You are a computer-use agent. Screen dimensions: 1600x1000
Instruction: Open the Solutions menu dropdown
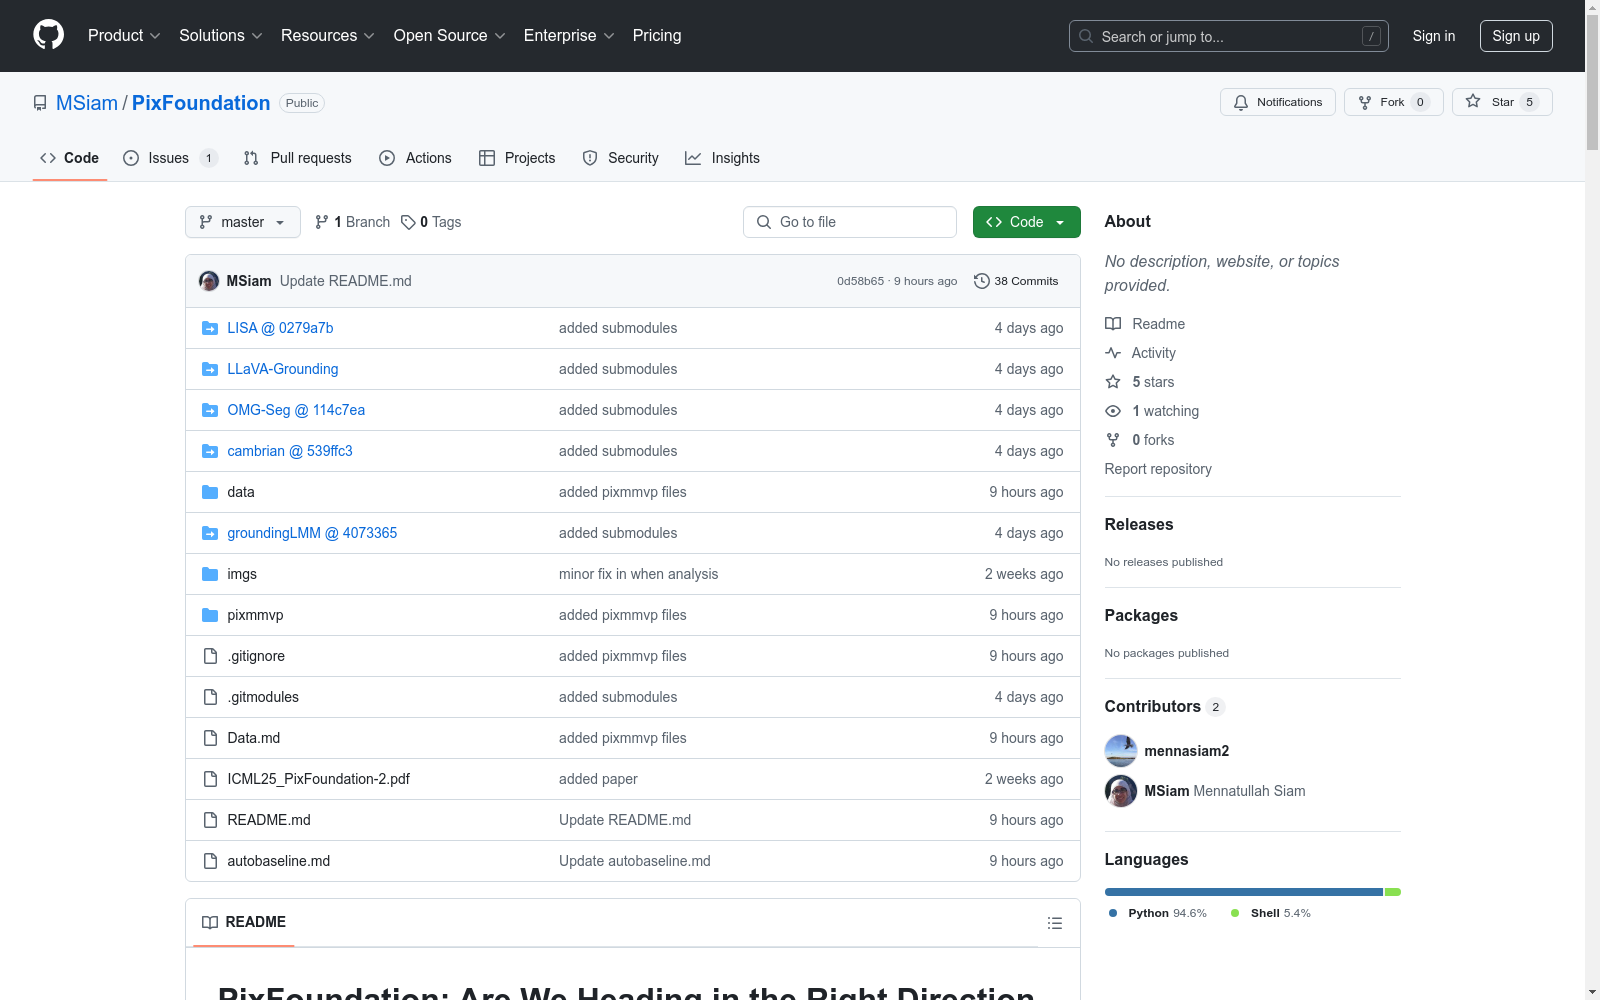coord(221,35)
